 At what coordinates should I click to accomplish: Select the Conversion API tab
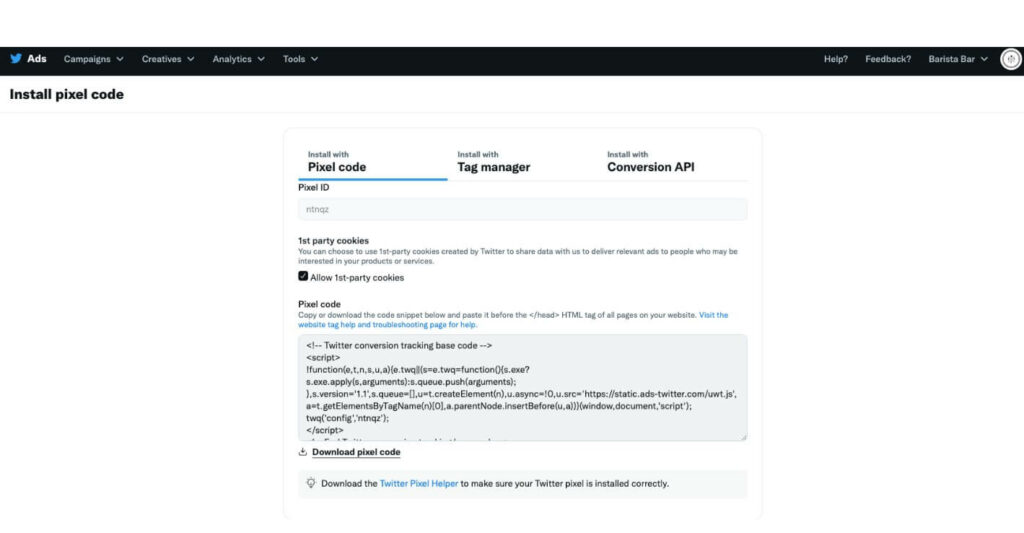point(650,162)
